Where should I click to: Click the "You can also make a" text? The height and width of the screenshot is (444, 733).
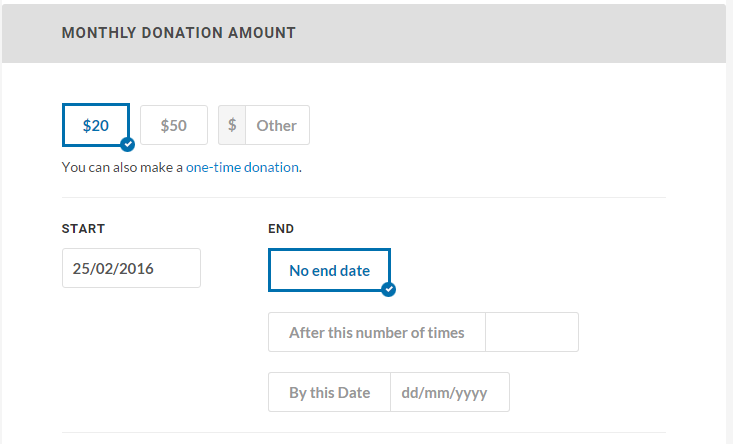pos(122,167)
